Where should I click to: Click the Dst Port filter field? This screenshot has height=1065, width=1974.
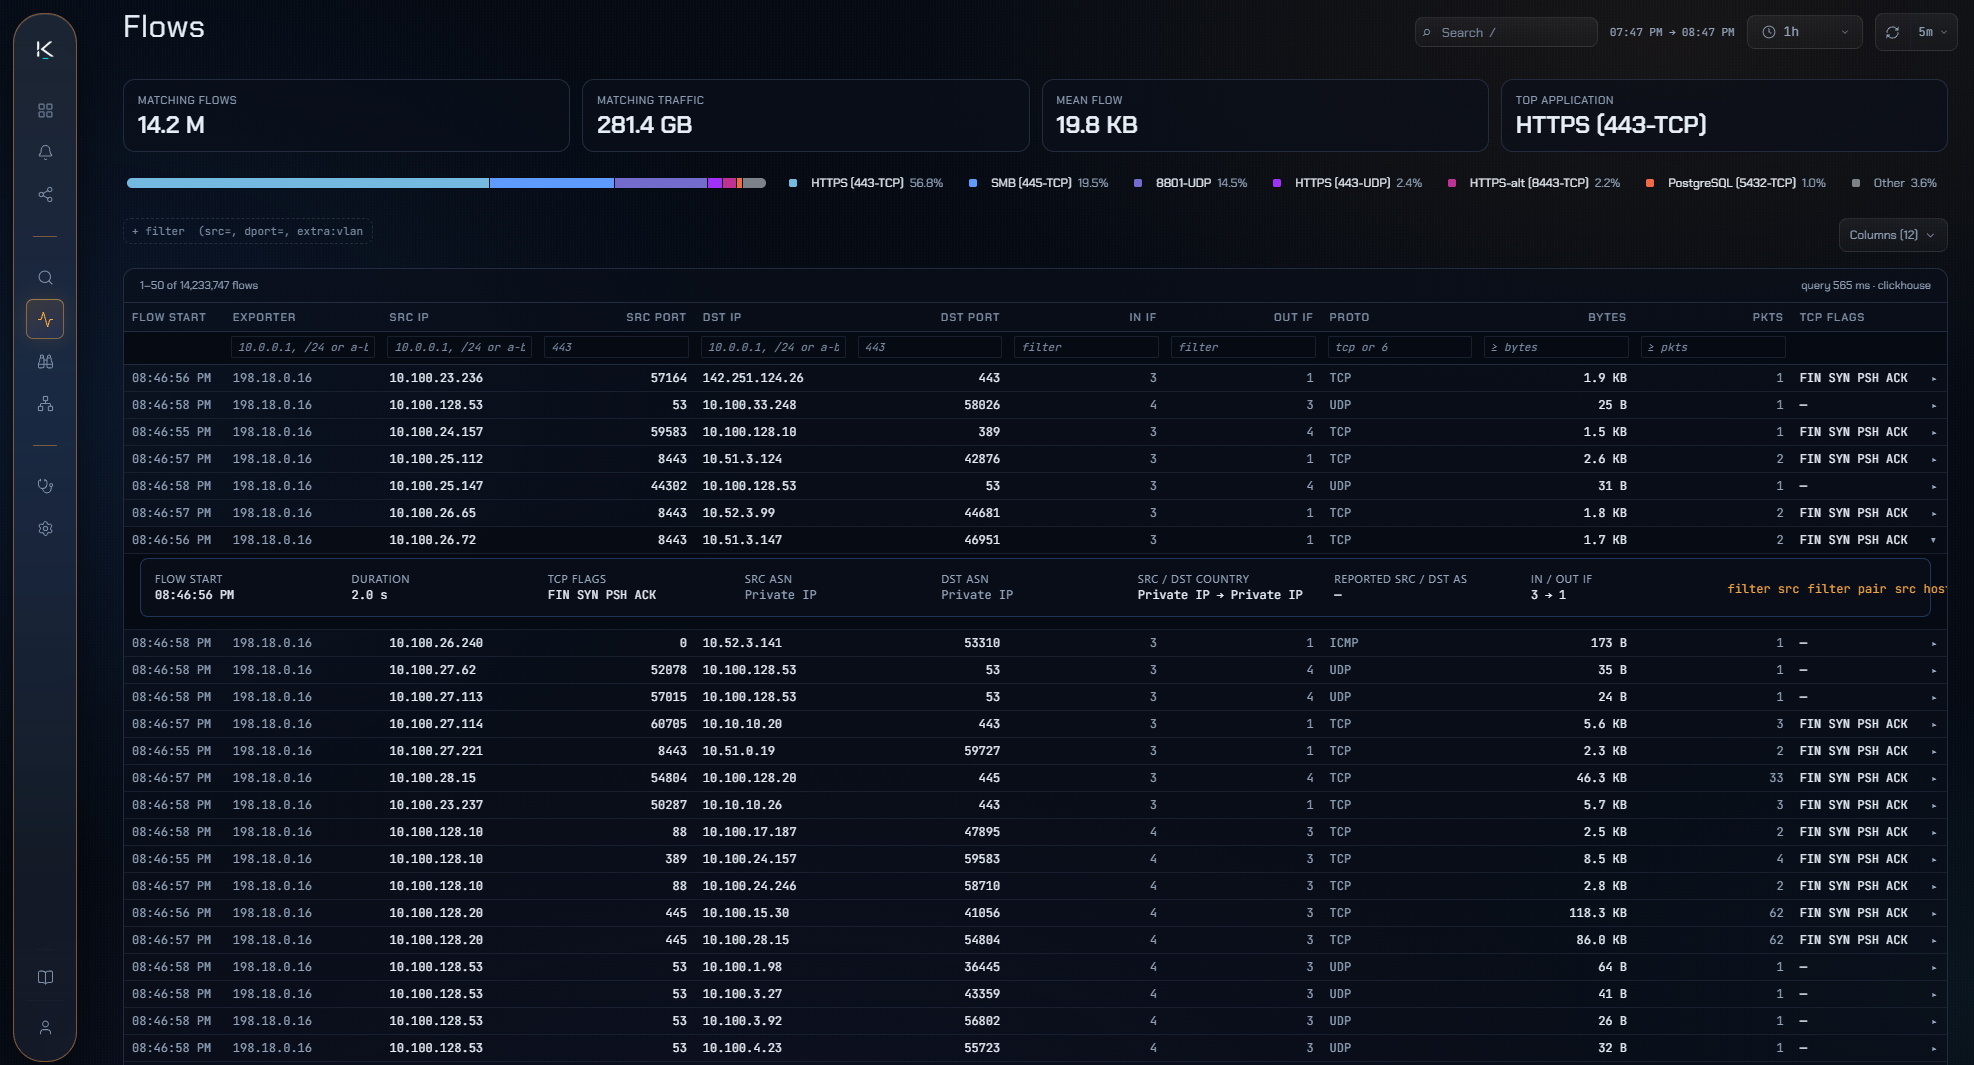click(x=930, y=347)
